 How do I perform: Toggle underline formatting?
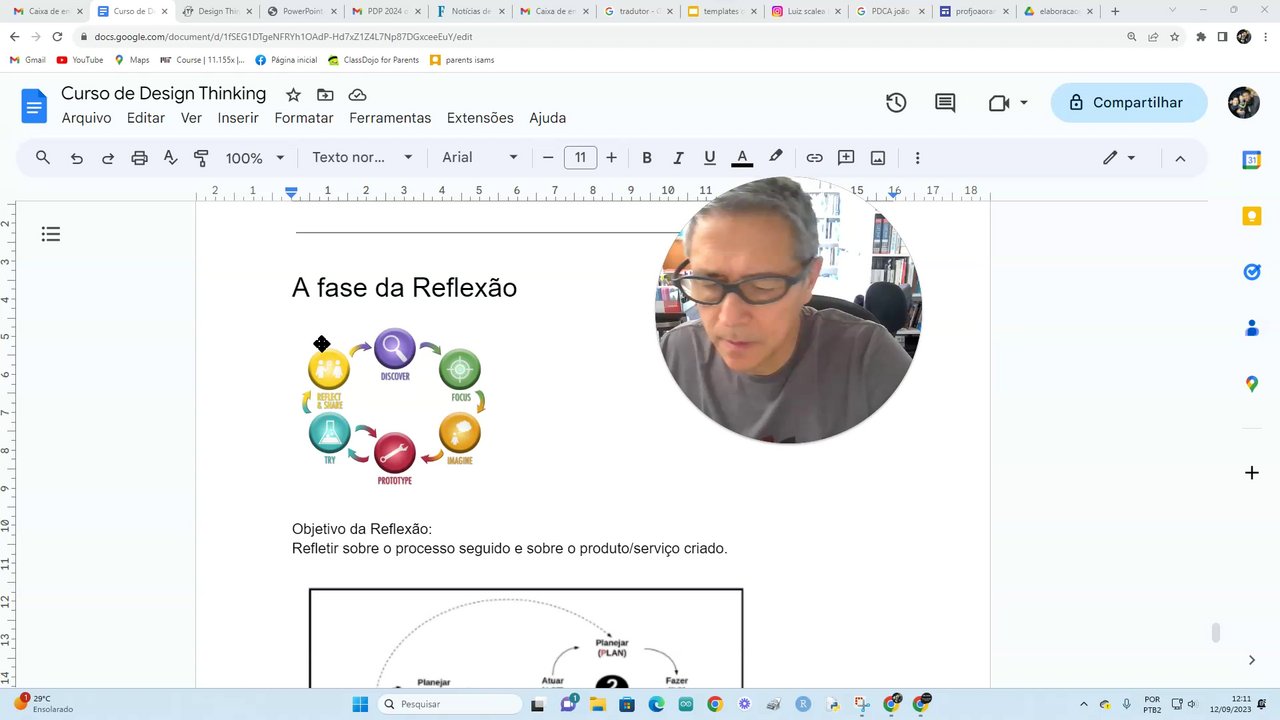pos(710,158)
